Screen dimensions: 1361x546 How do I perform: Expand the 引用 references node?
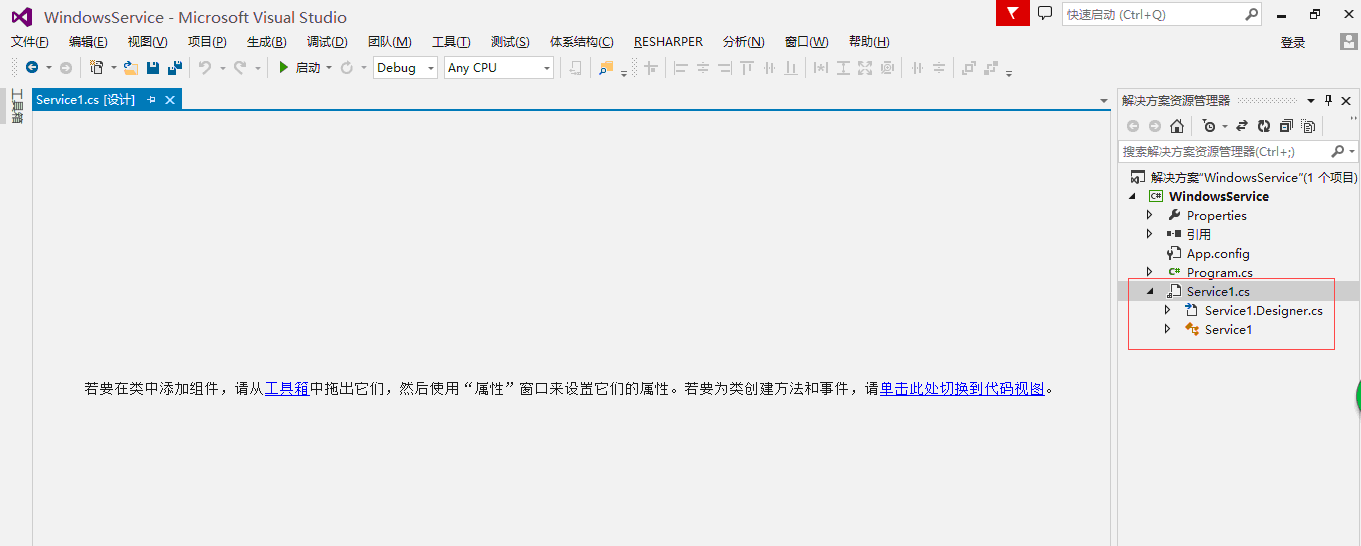click(1150, 234)
